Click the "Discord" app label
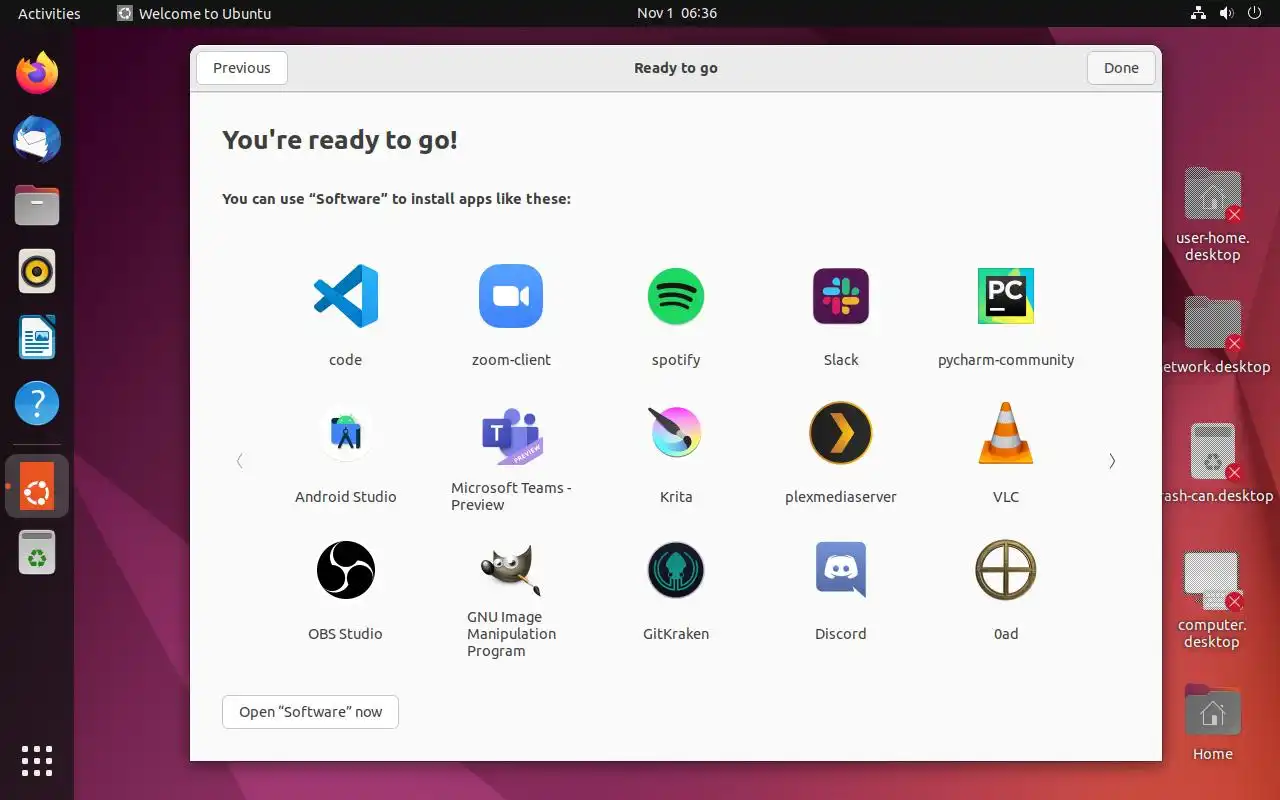Viewport: 1280px width, 800px height. point(841,634)
